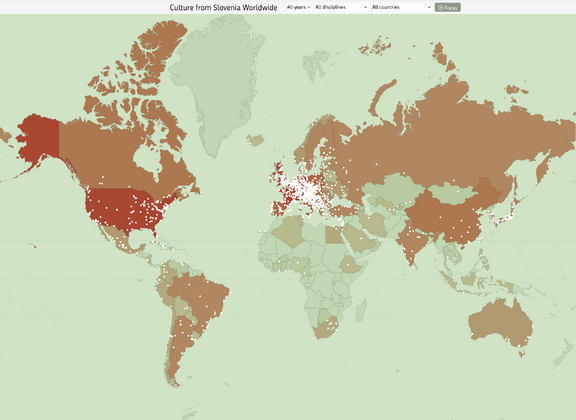Select Alaska on the map
Viewport: 576px width, 420px height.
coord(39,138)
